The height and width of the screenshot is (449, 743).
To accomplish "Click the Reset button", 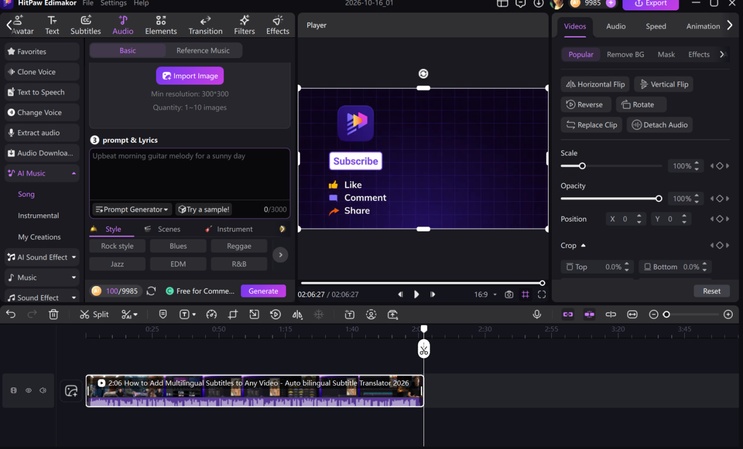I will pos(711,291).
